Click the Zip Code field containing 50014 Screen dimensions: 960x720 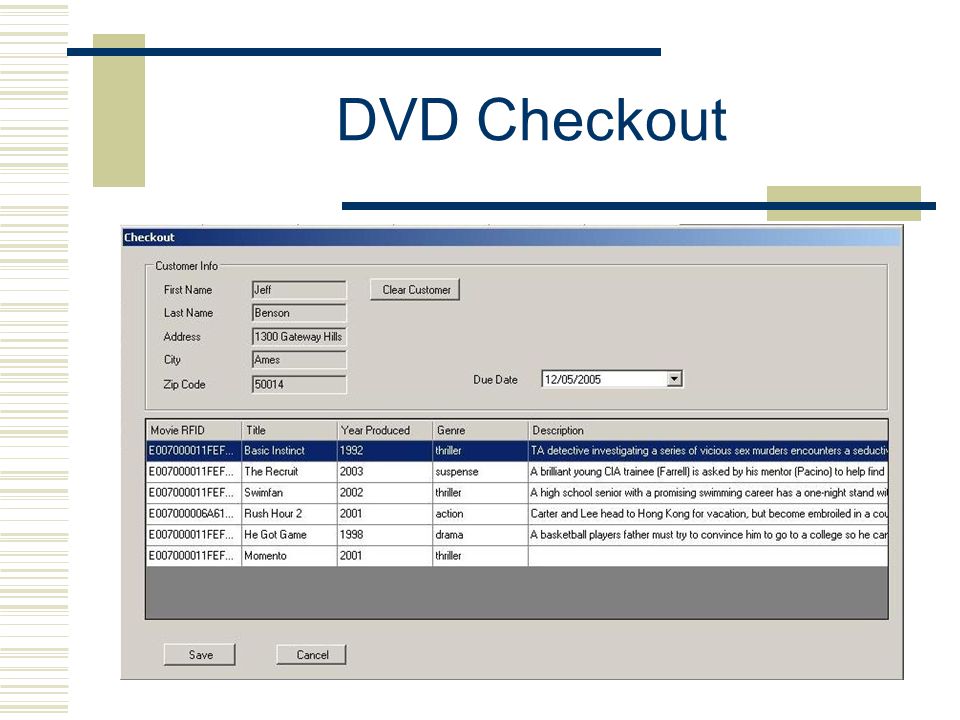pos(299,384)
